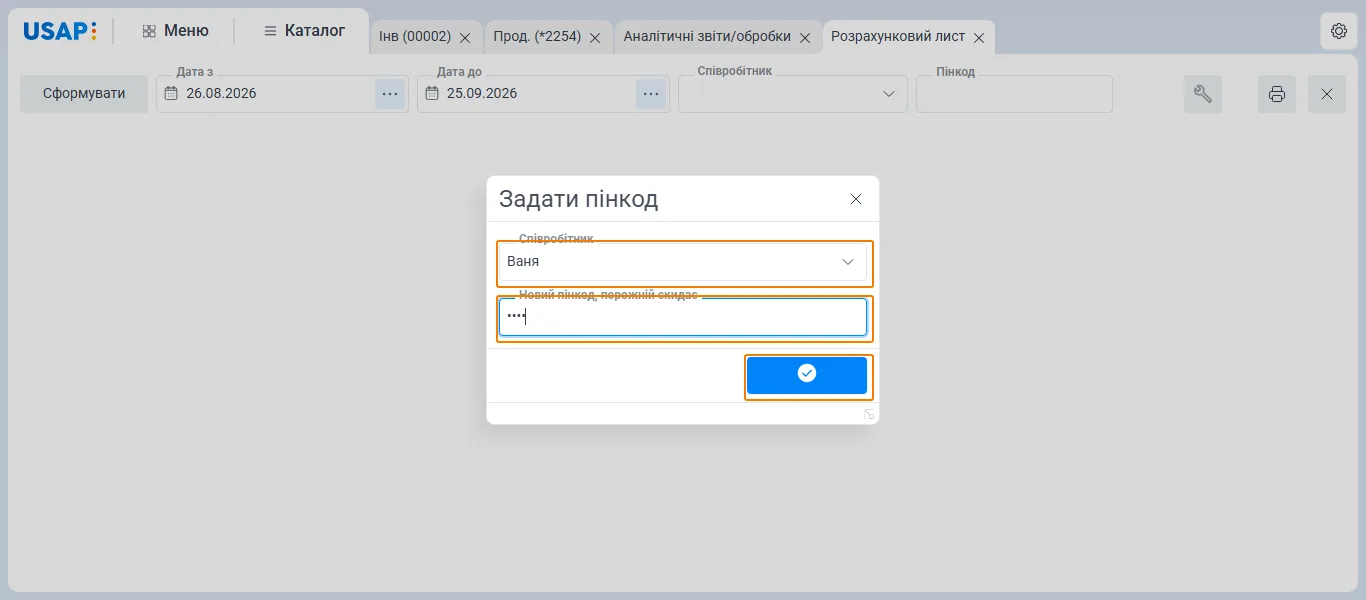Click the Сформувати button
1366x600 pixels.
click(x=84, y=94)
